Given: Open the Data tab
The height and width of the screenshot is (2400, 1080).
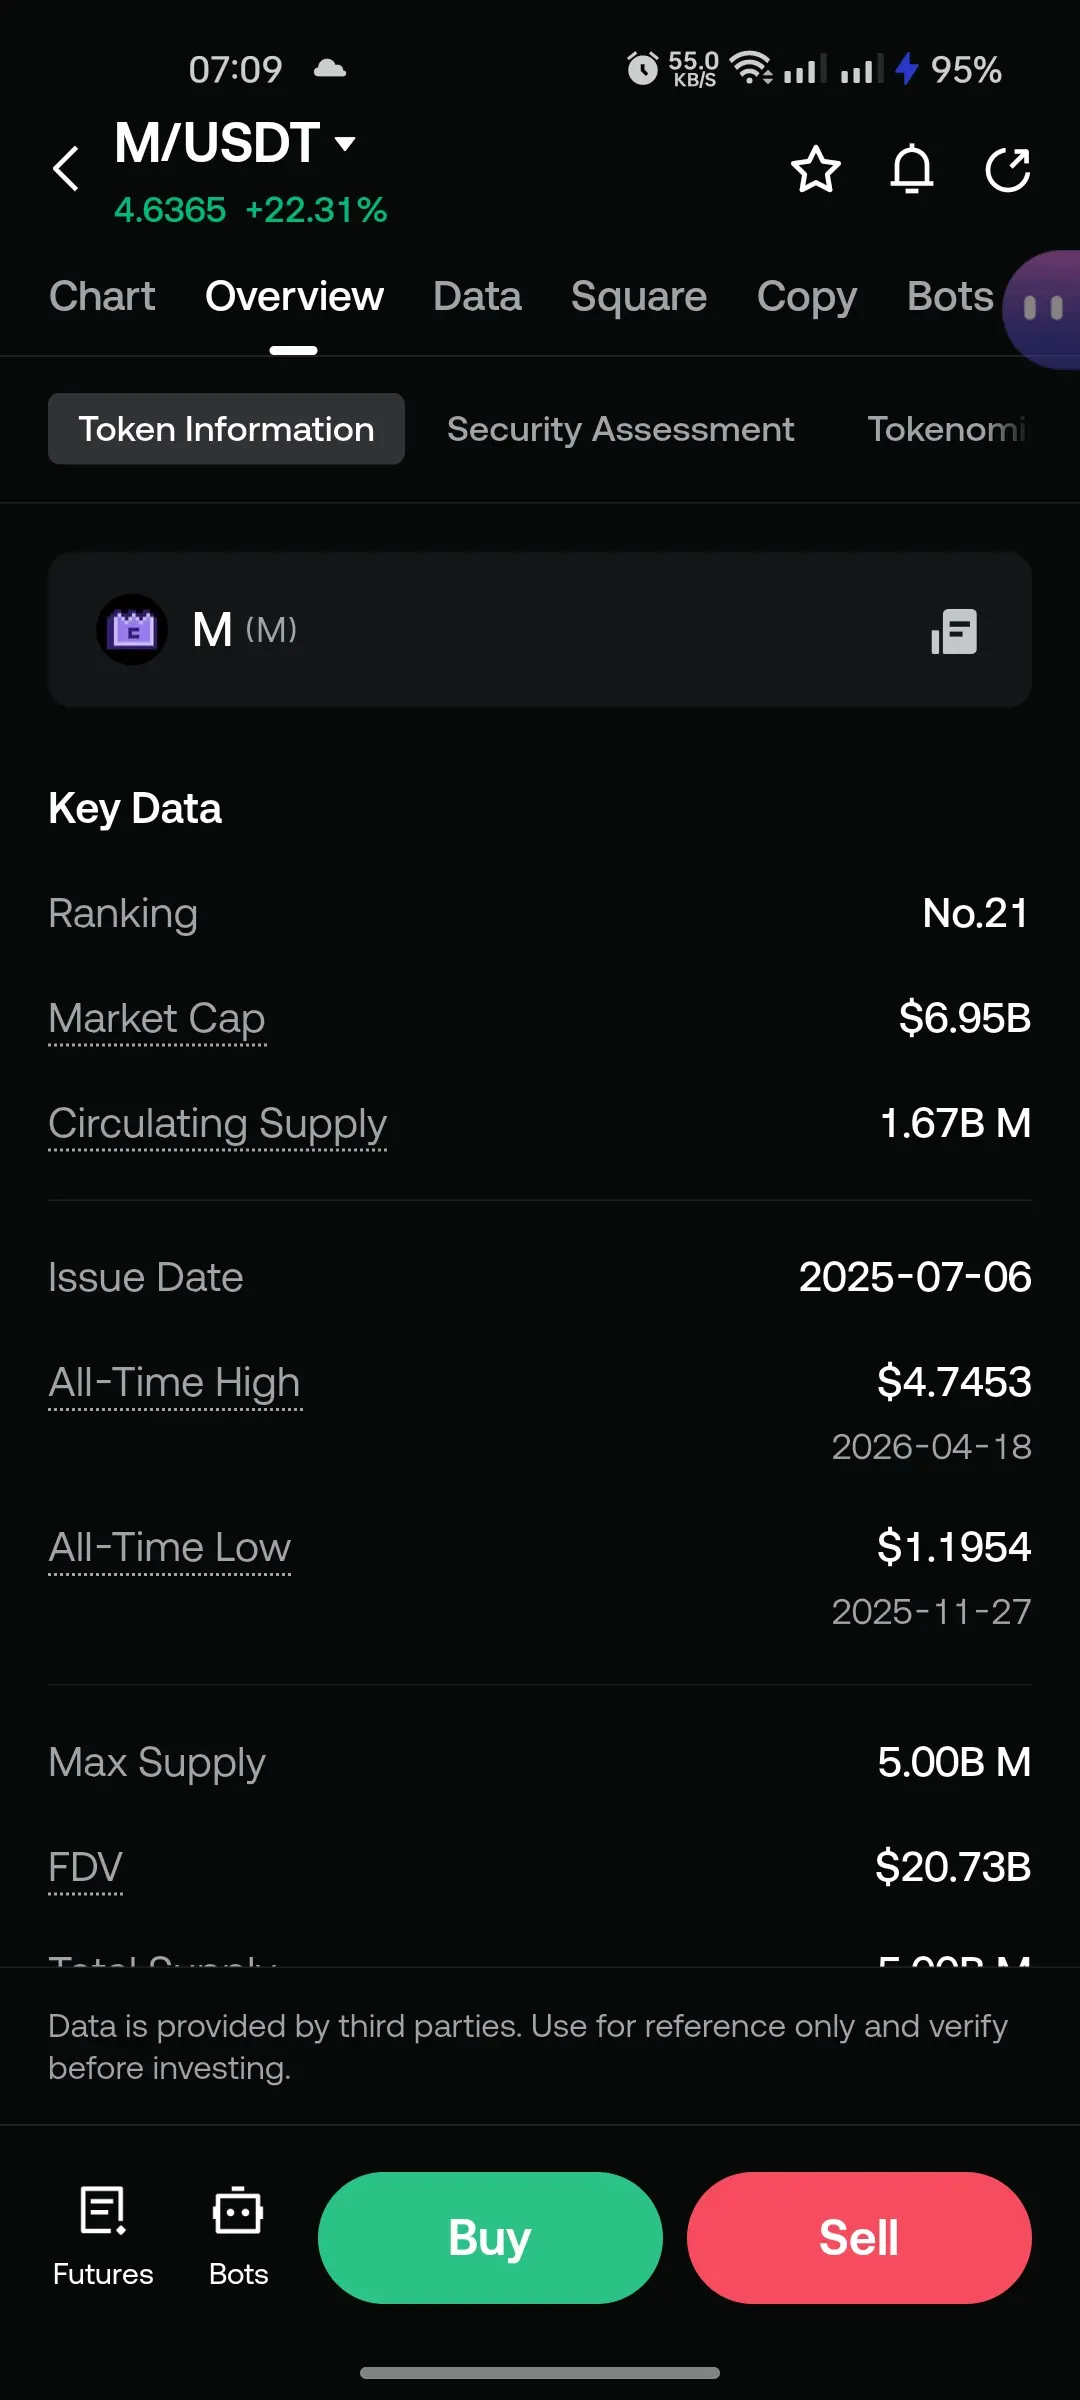Looking at the screenshot, I should click(477, 297).
